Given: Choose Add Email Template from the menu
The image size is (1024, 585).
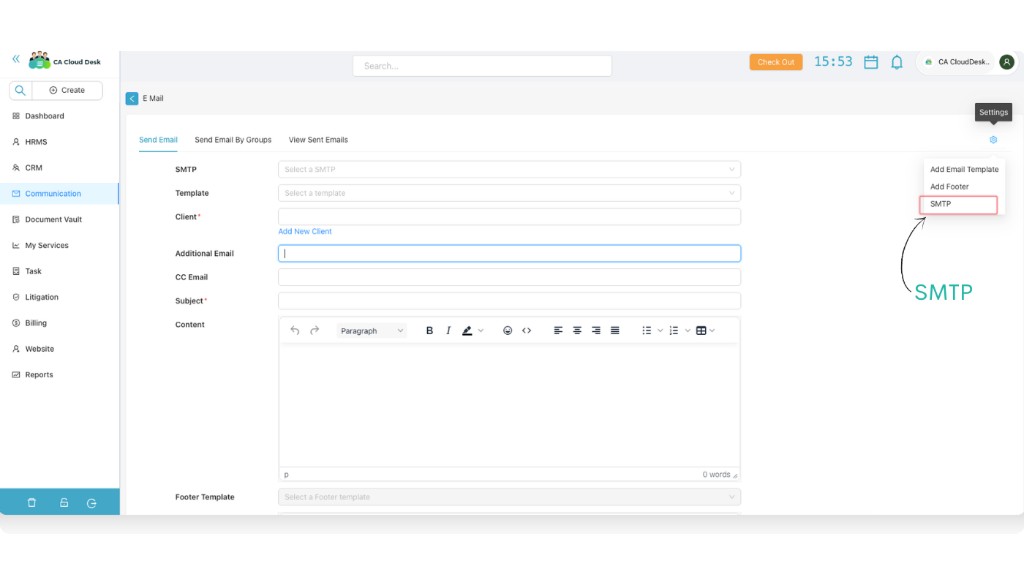Looking at the screenshot, I should (x=963, y=169).
